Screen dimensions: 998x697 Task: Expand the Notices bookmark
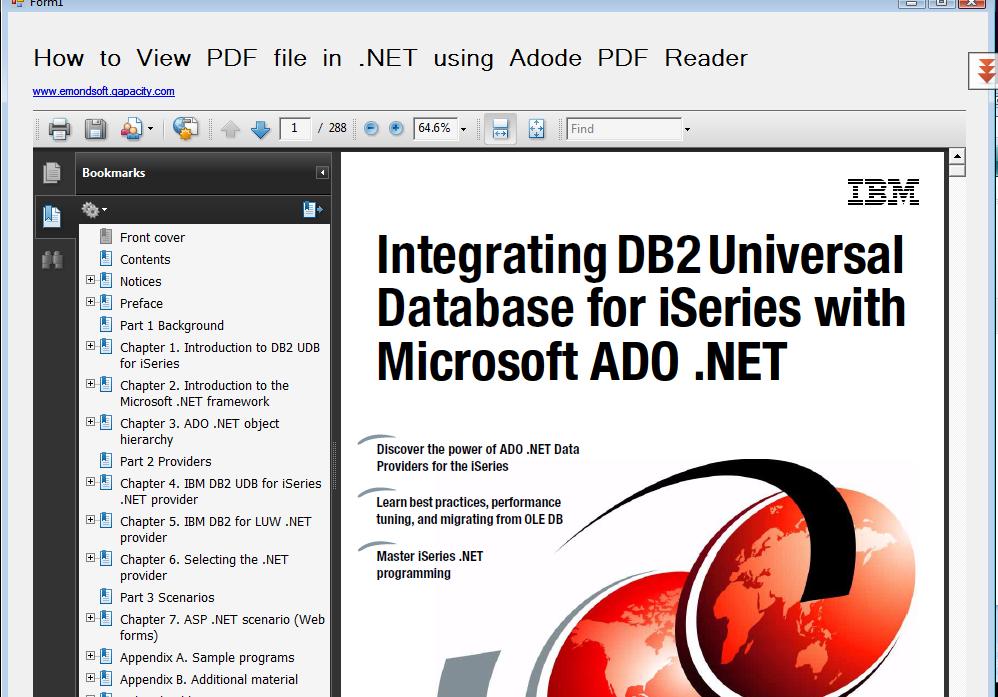pos(90,280)
